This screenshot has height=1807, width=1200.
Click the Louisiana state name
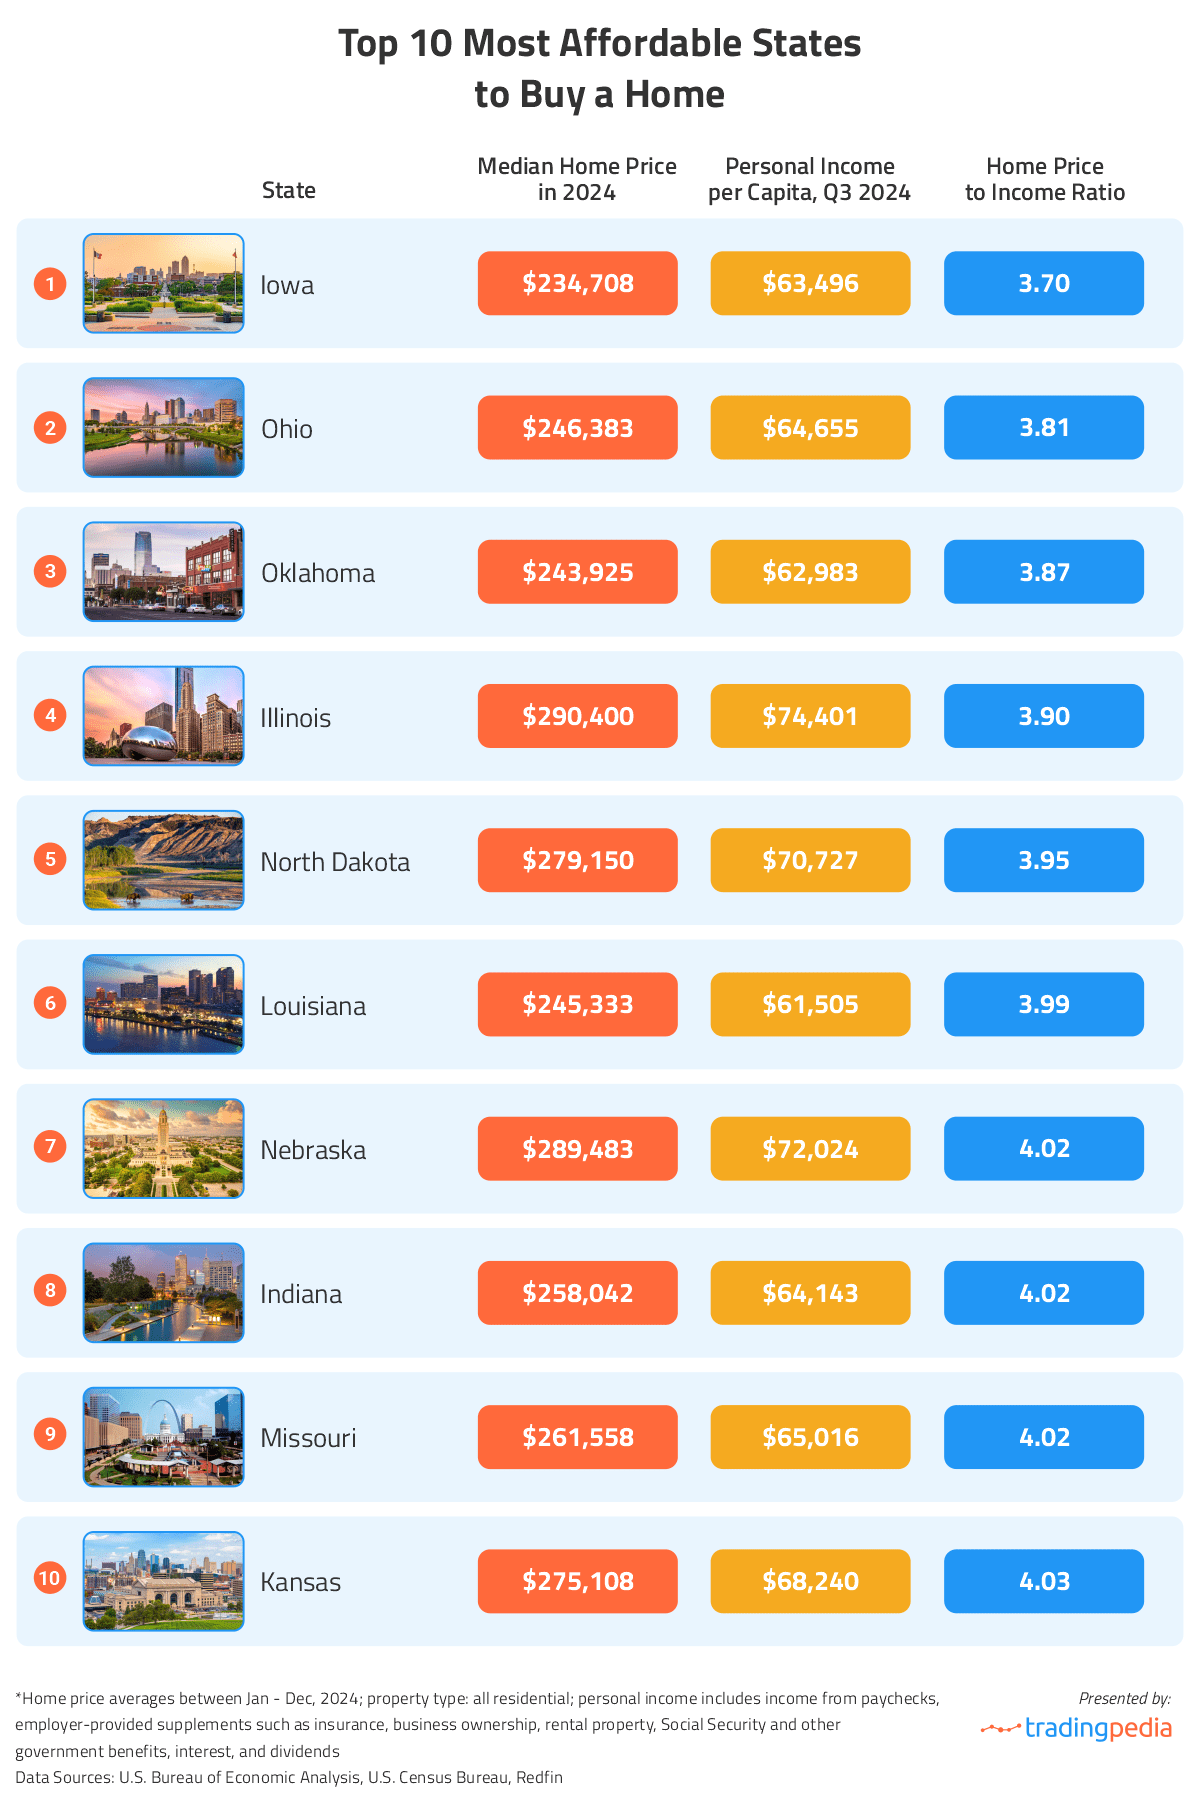[x=313, y=1006]
